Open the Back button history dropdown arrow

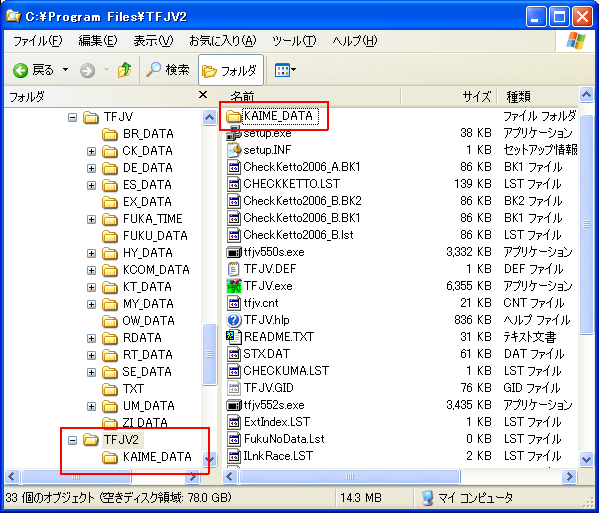pyautogui.click(x=66, y=70)
